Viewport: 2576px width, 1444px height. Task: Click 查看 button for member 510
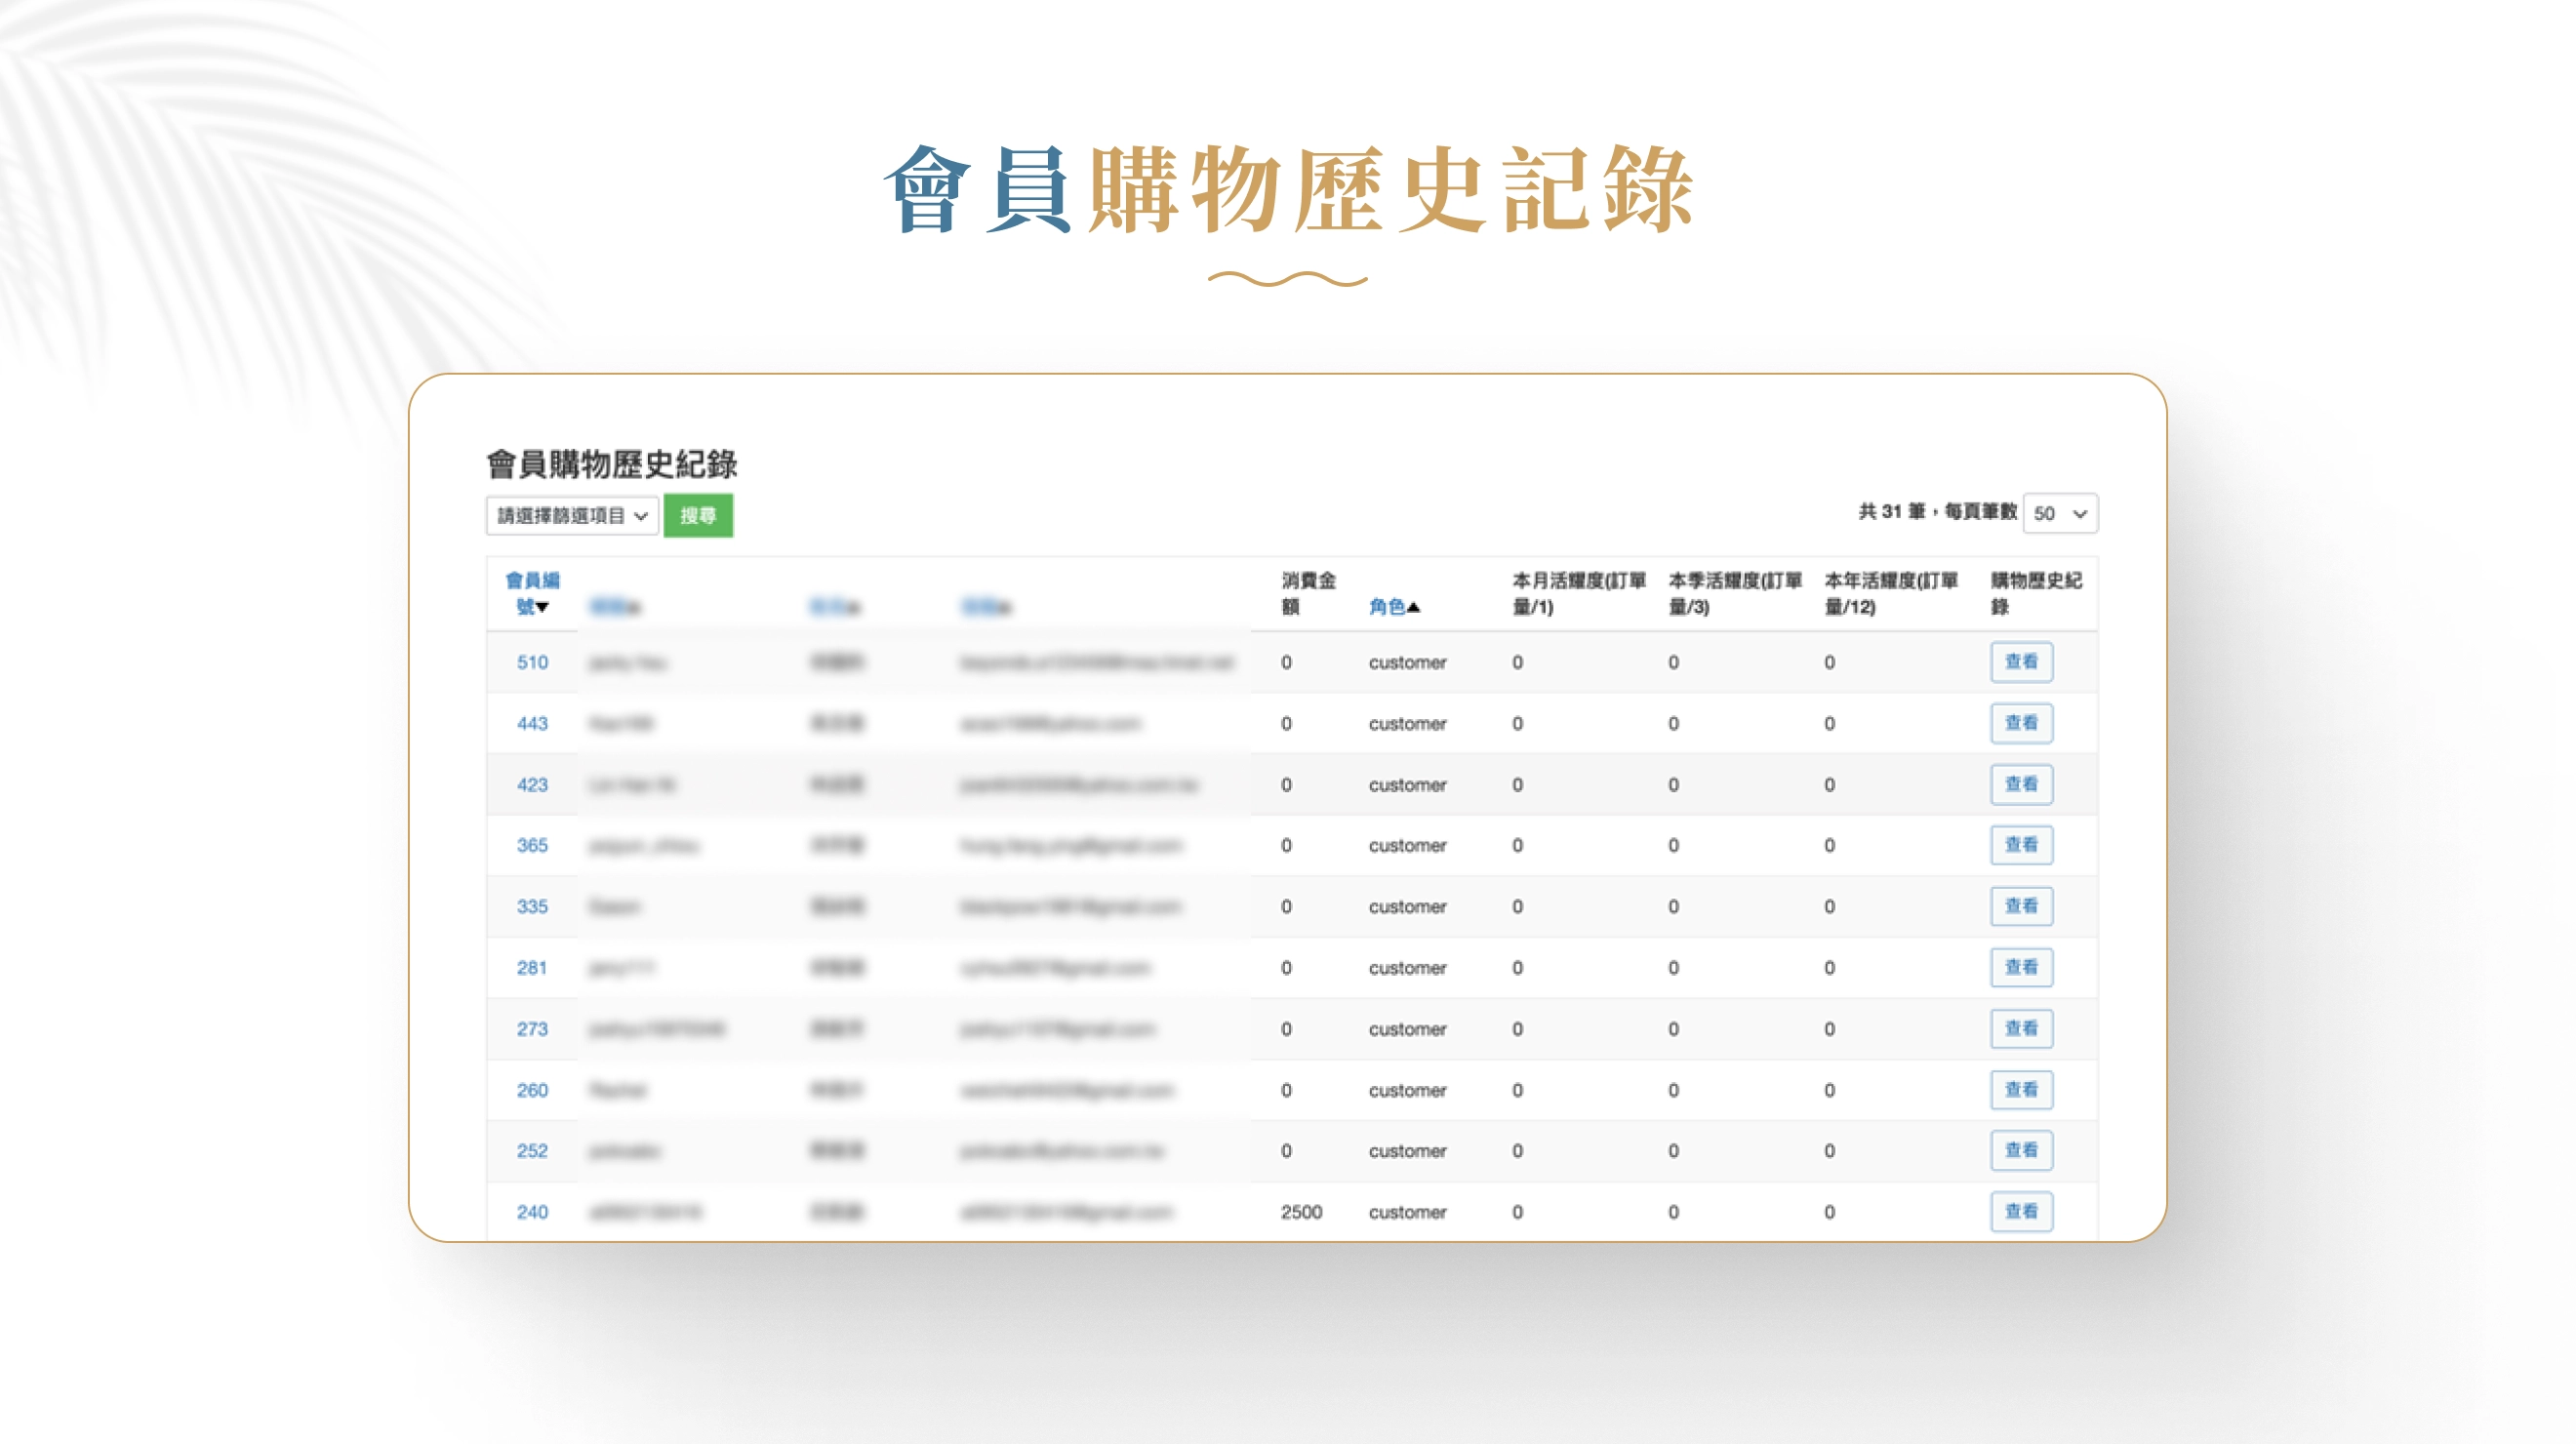[2021, 662]
